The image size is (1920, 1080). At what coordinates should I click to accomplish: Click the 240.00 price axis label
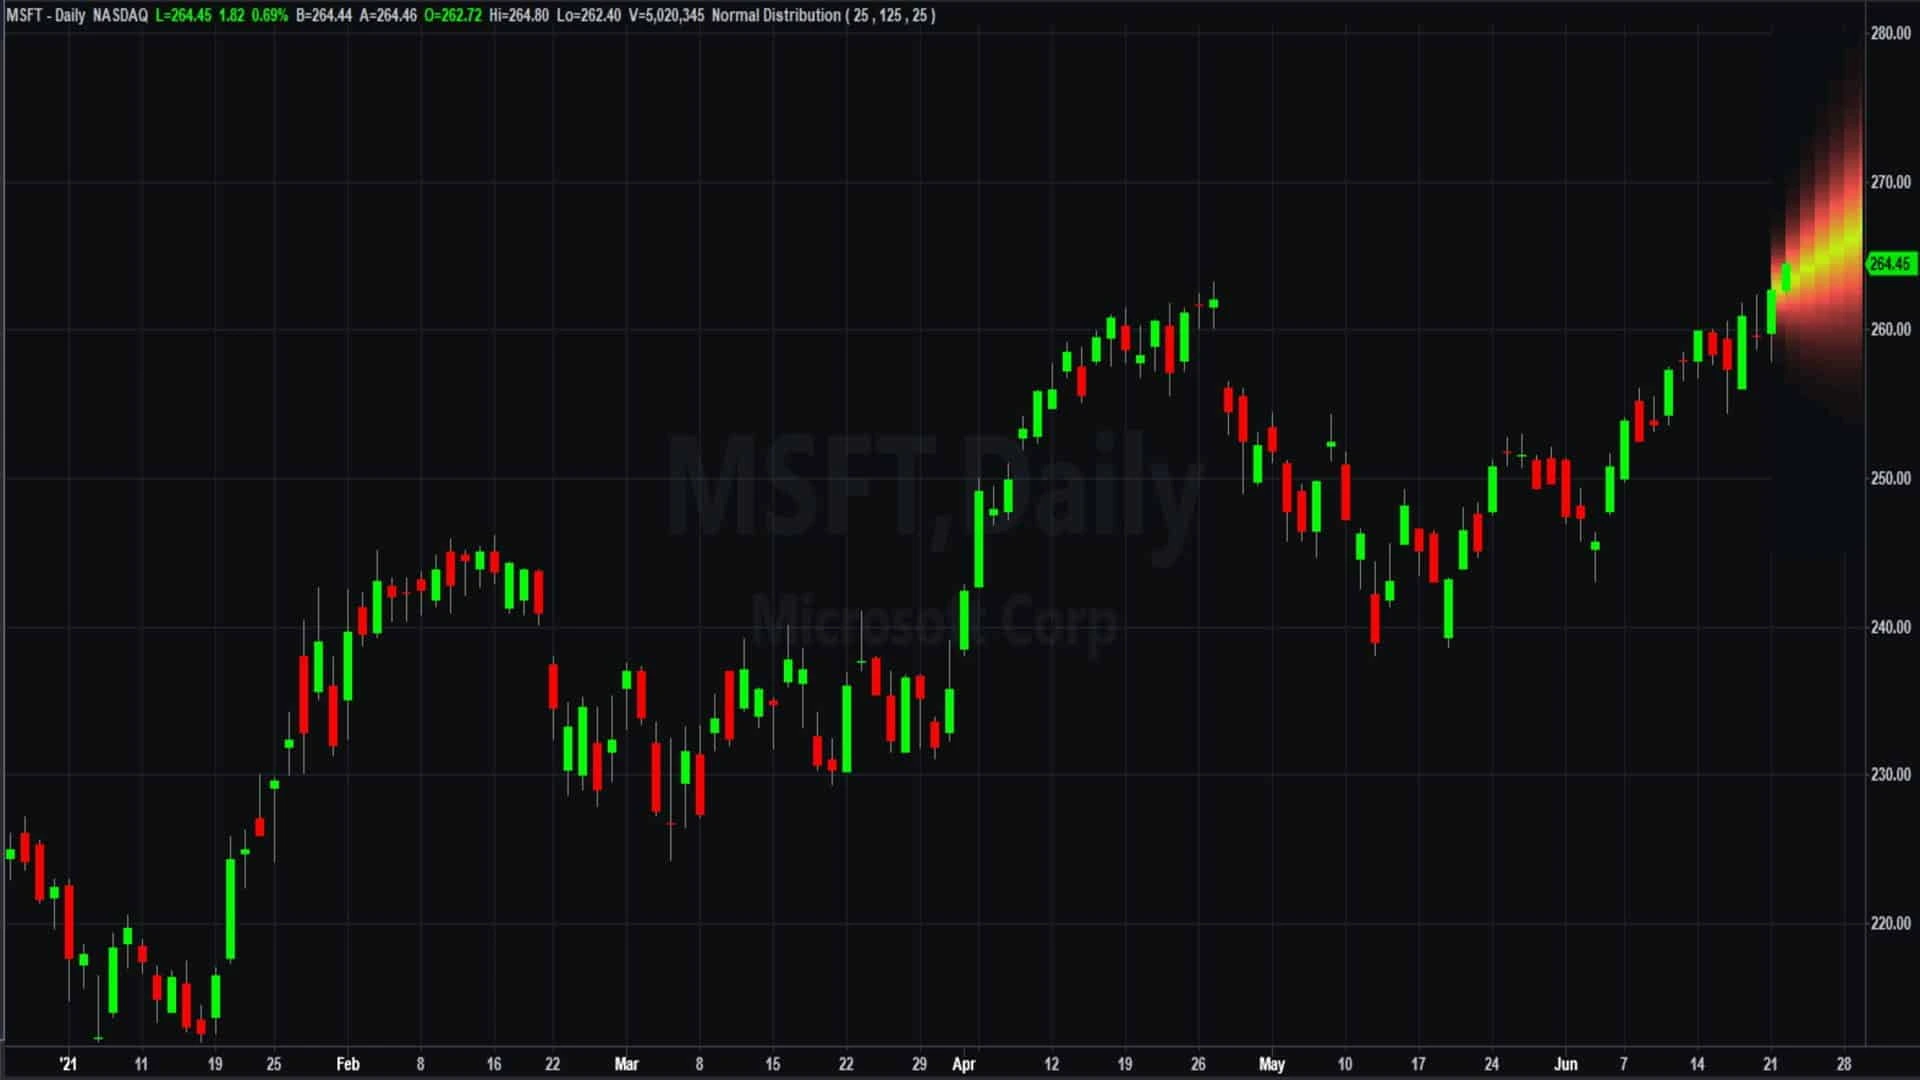[1890, 627]
